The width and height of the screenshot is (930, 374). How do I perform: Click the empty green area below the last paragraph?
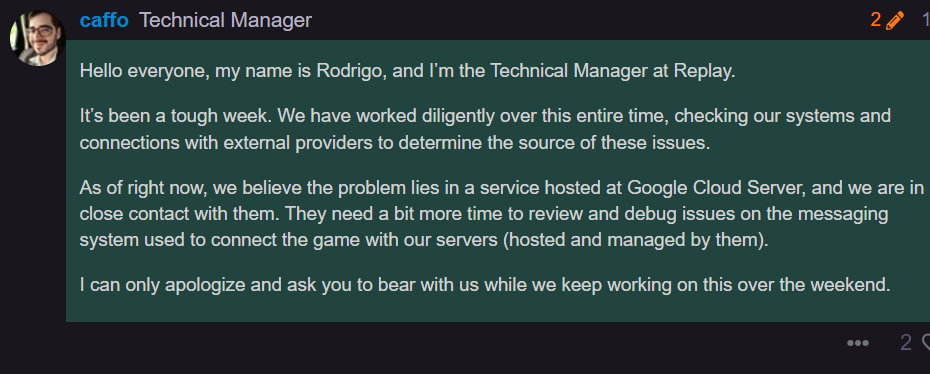[498, 309]
